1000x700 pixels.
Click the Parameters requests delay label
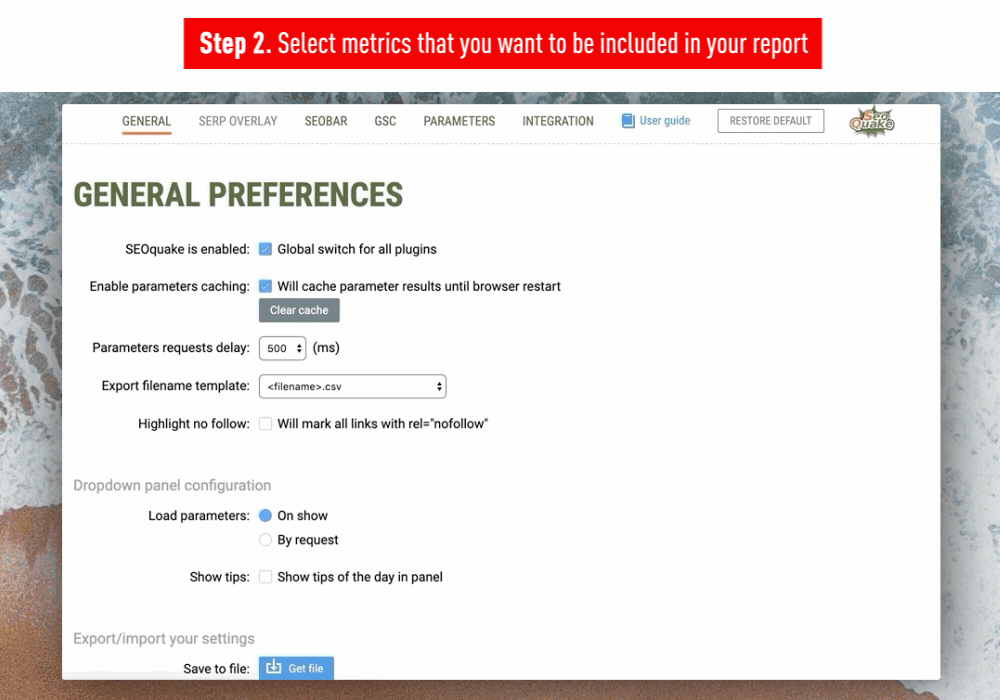171,348
